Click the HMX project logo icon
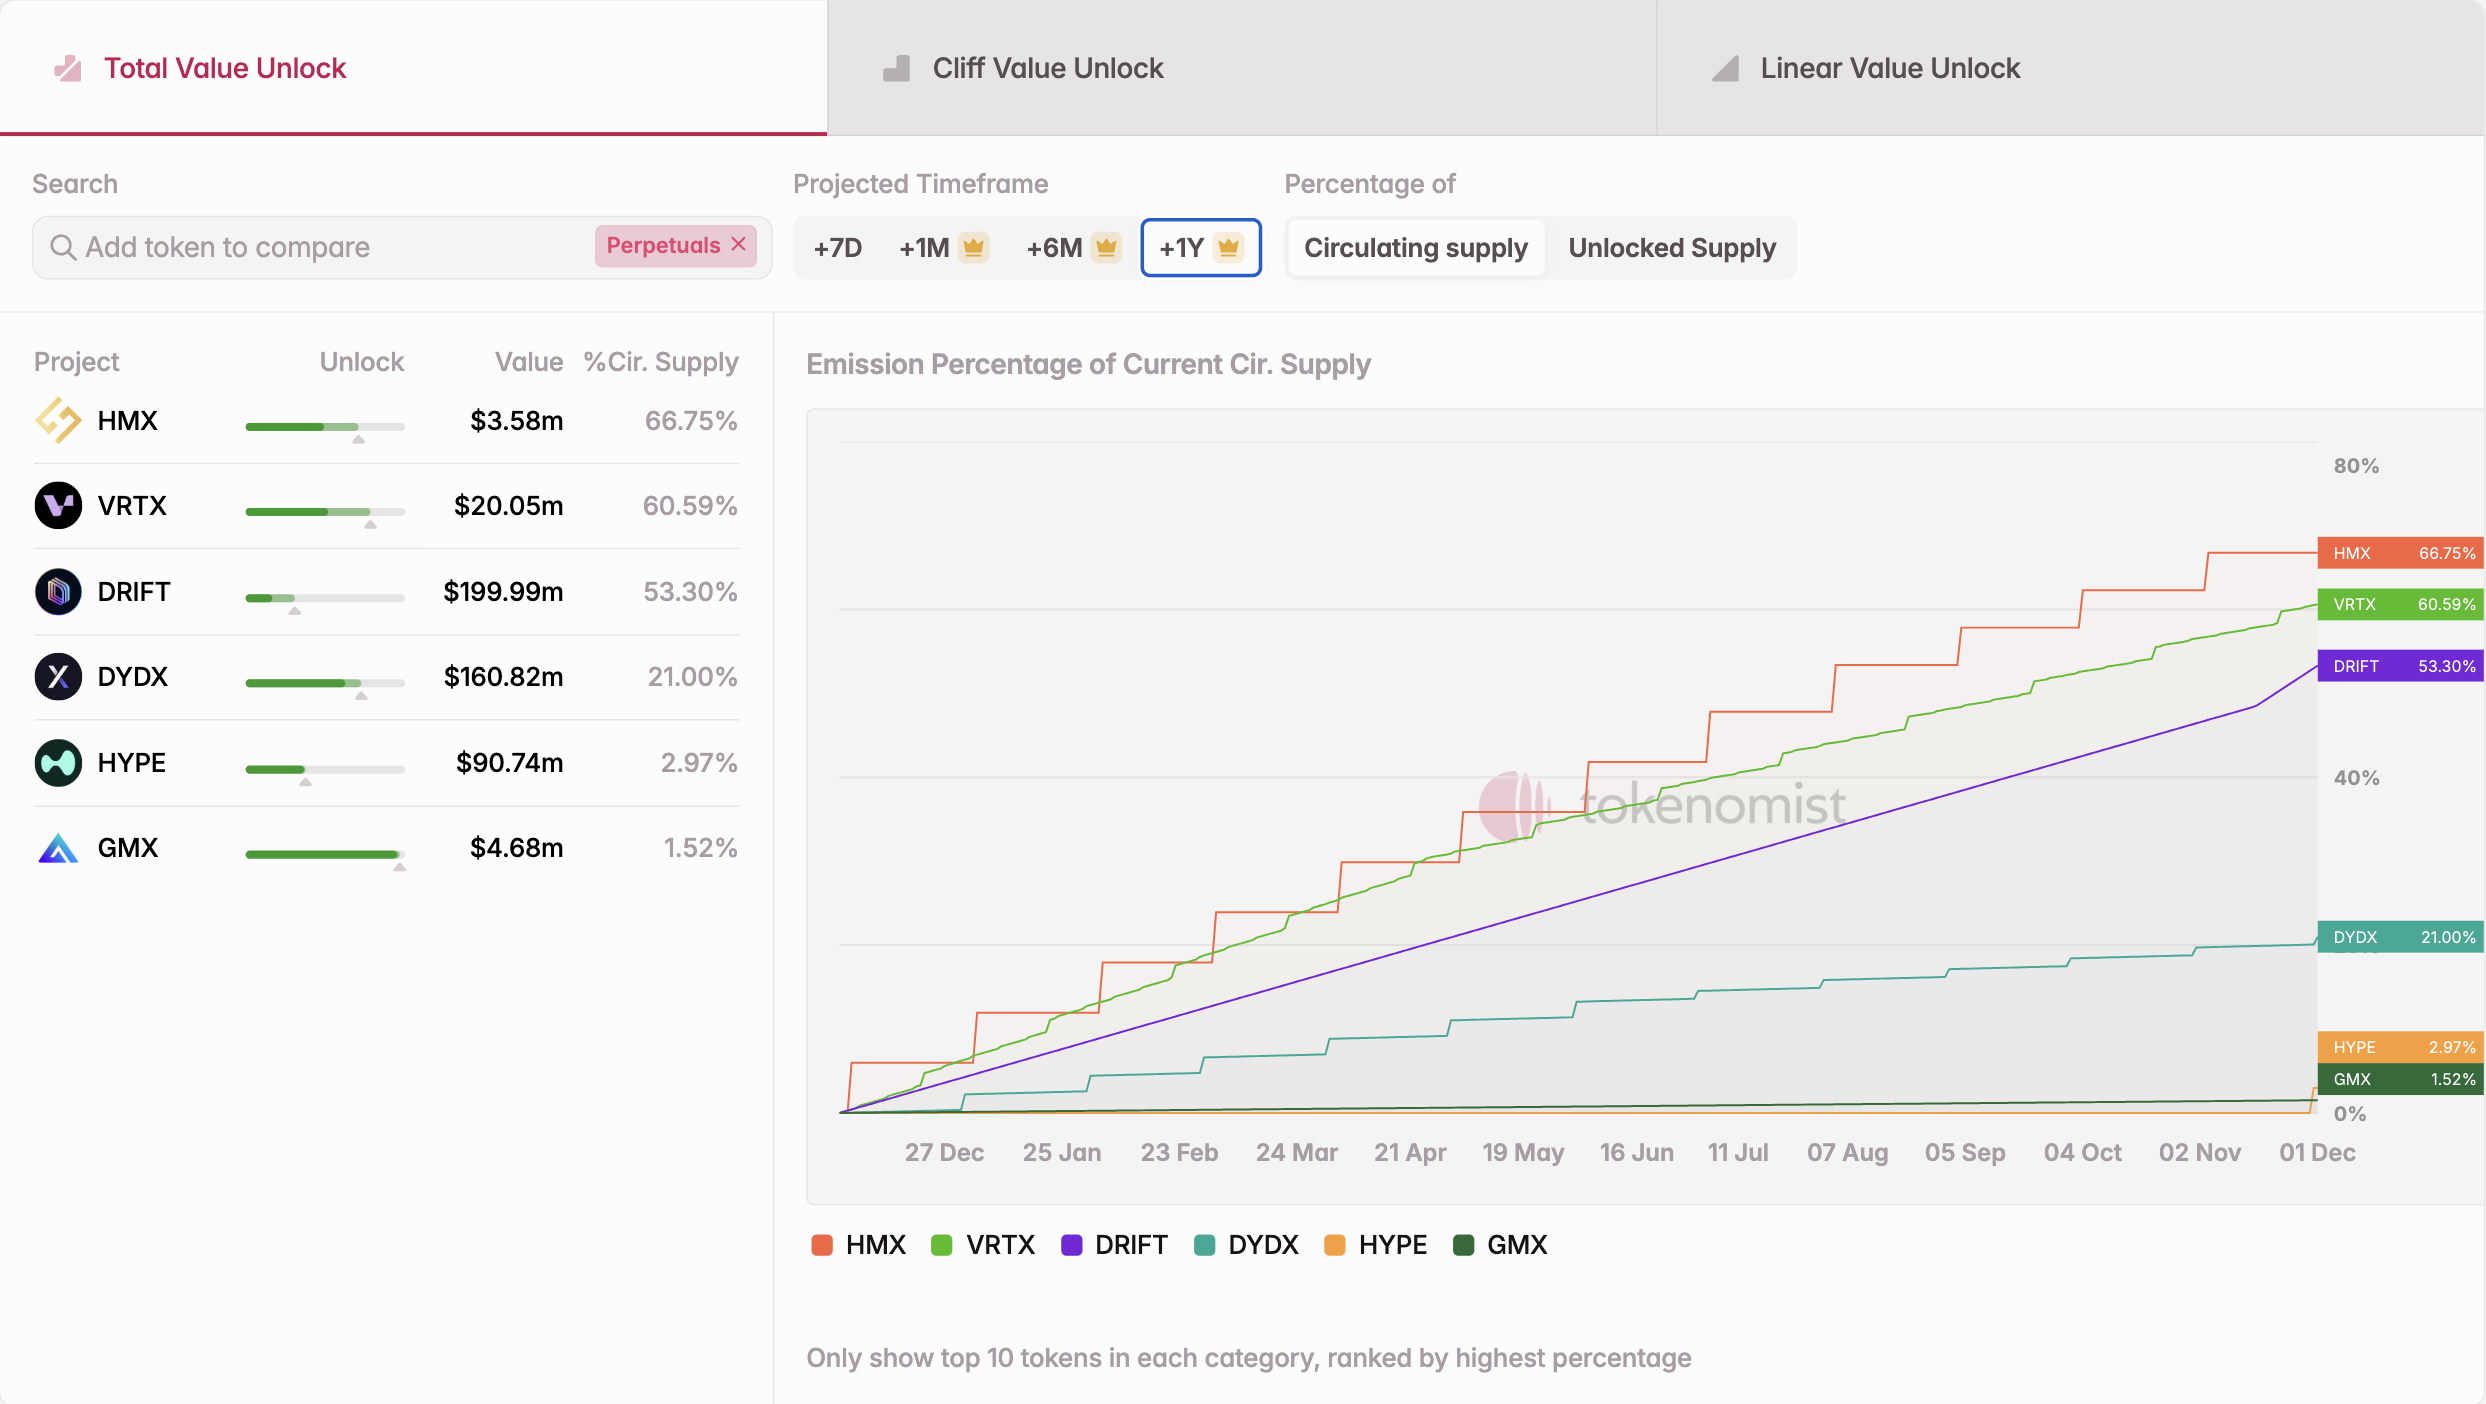 coord(58,421)
